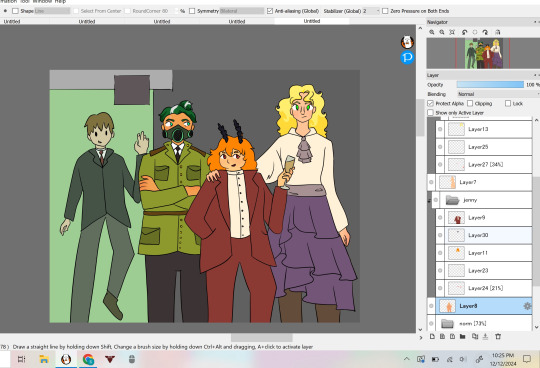
Task: Create a new layer with the page icon
Action: [432, 336]
